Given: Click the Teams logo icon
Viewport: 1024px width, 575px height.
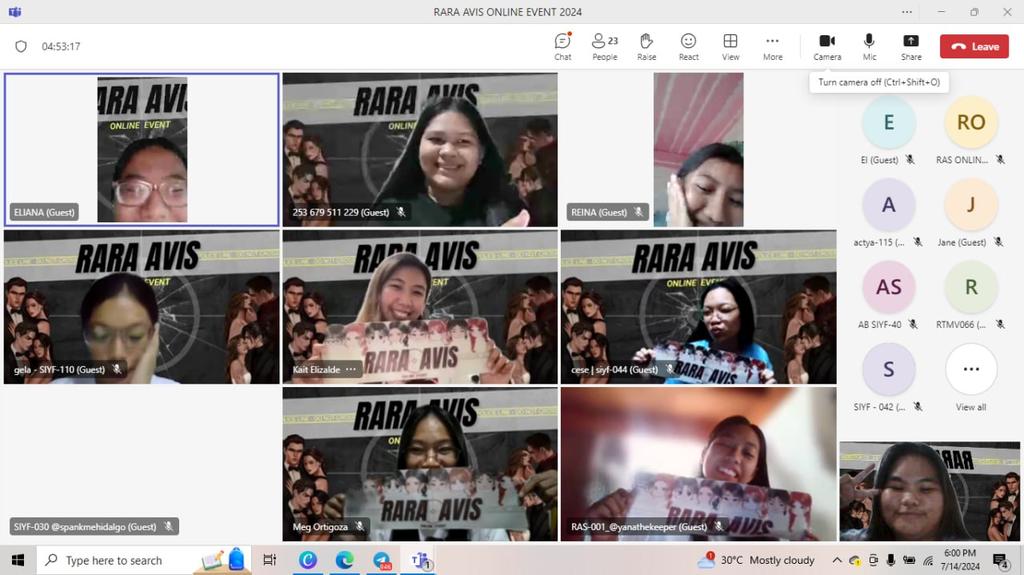Looking at the screenshot, I should (15, 12).
